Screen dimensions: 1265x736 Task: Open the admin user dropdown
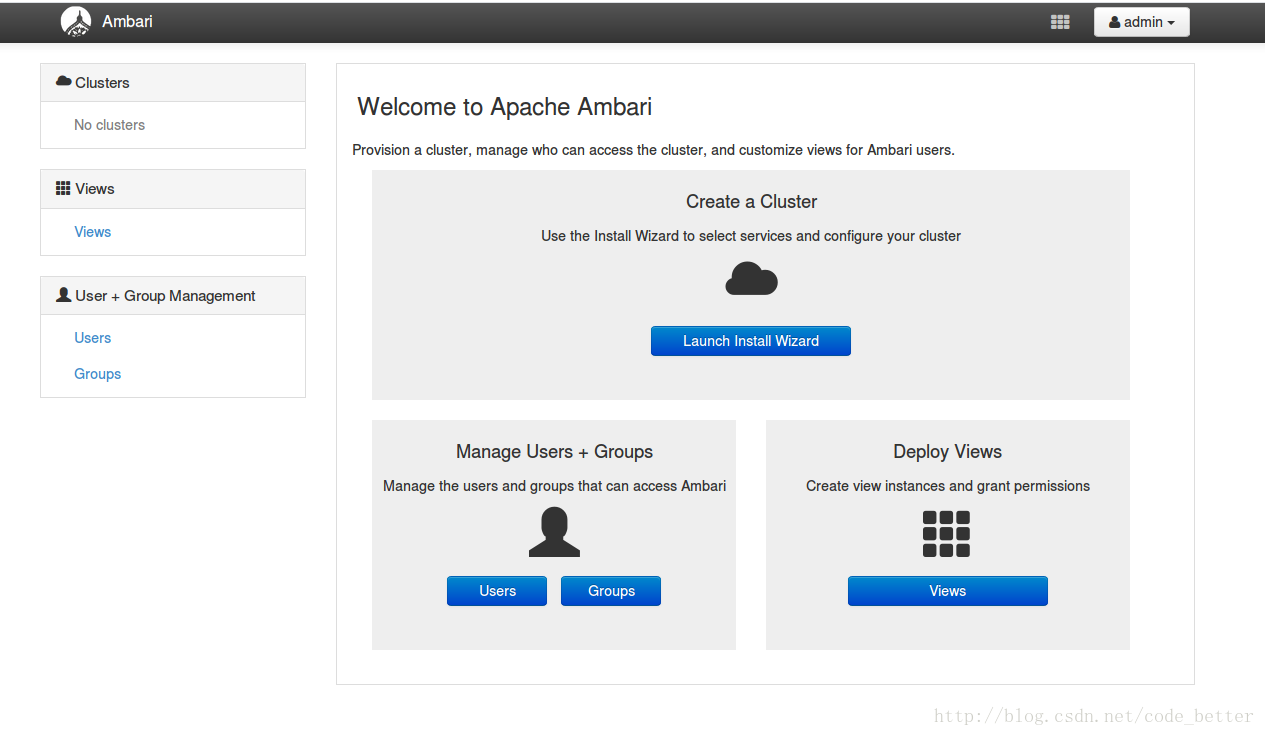coord(1141,22)
